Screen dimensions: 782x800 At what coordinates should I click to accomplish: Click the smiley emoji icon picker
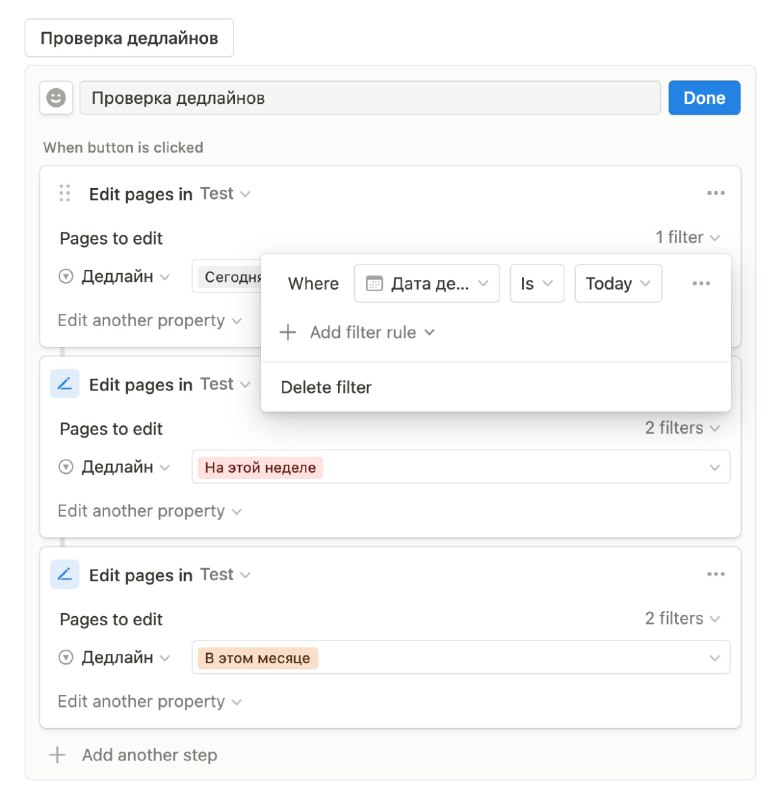[56, 97]
